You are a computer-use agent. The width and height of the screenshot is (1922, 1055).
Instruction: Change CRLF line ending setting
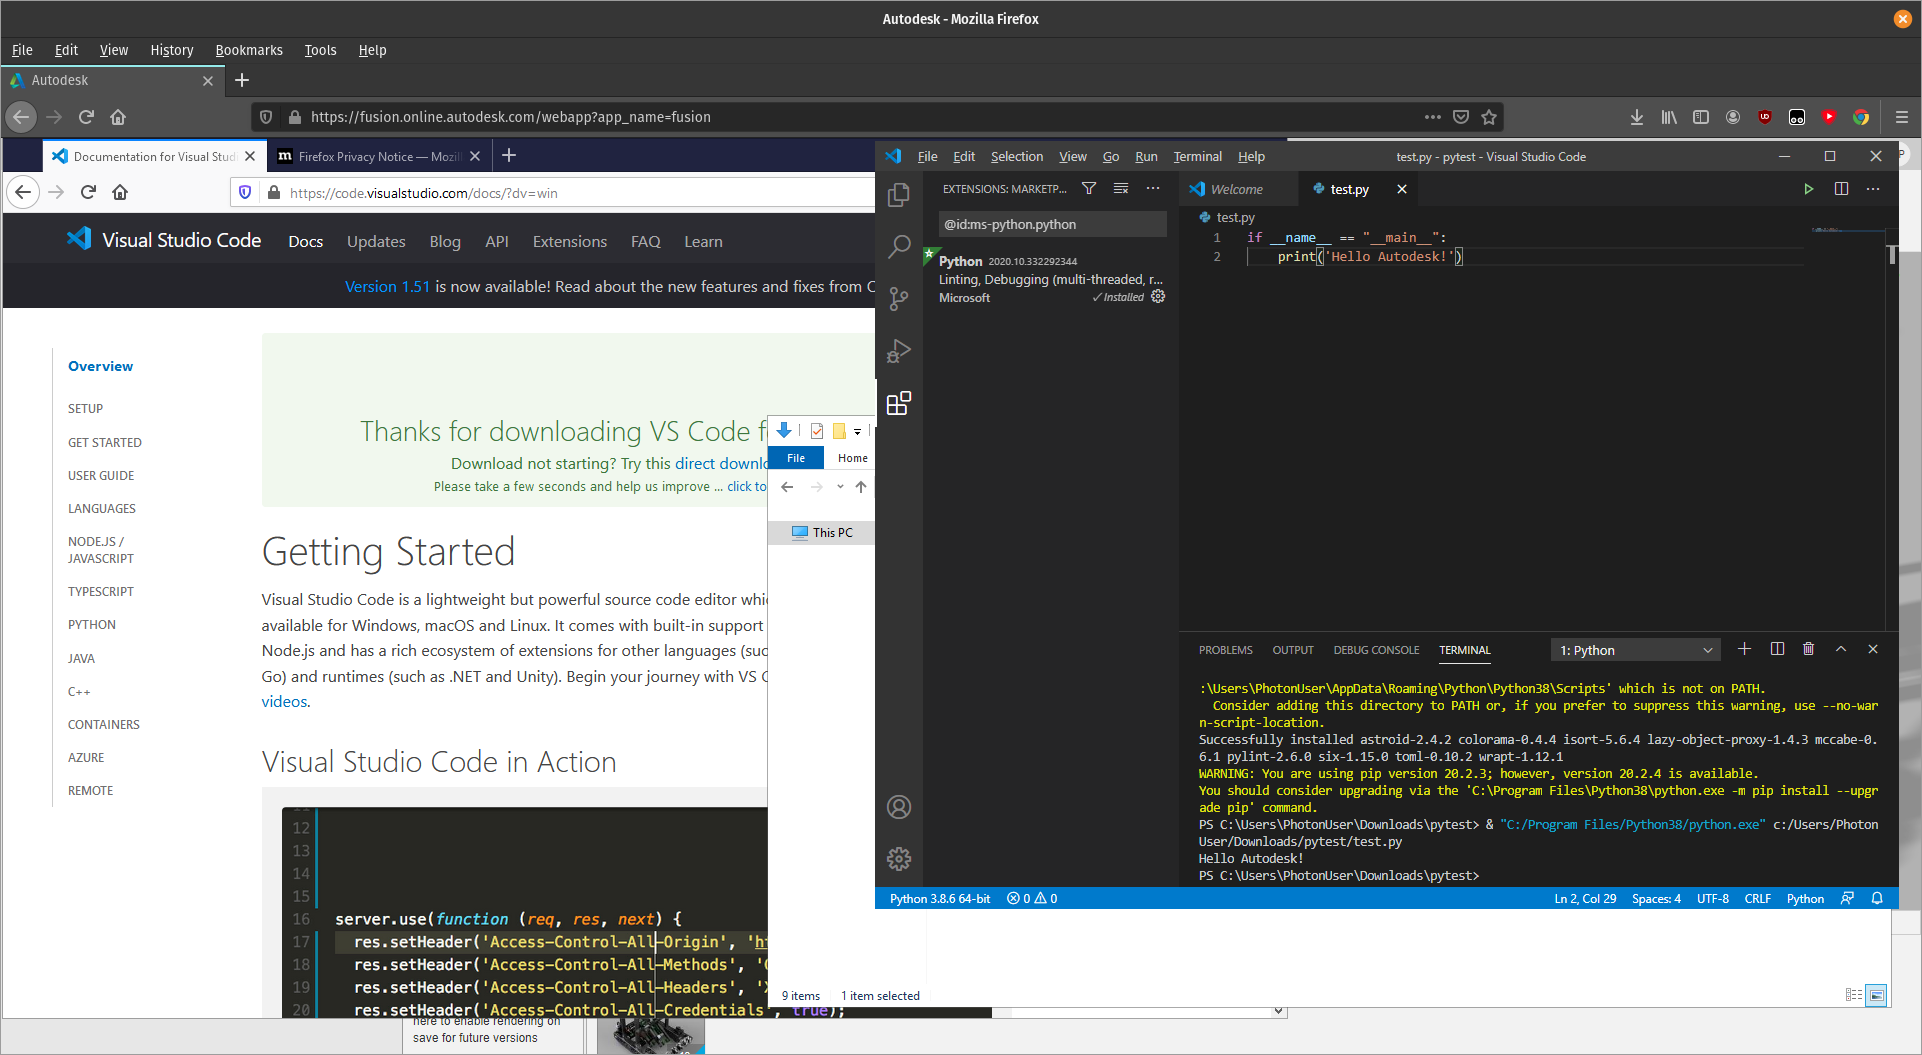(x=1757, y=898)
